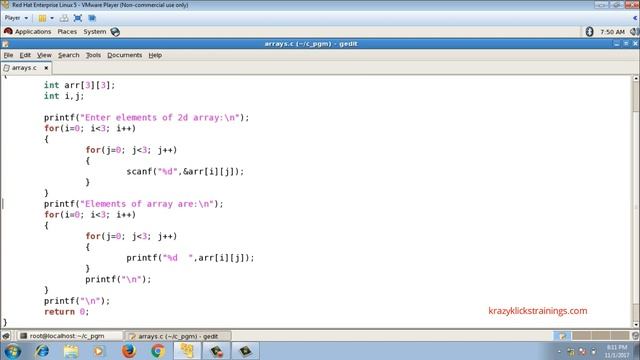Open the Places menu

67,31
